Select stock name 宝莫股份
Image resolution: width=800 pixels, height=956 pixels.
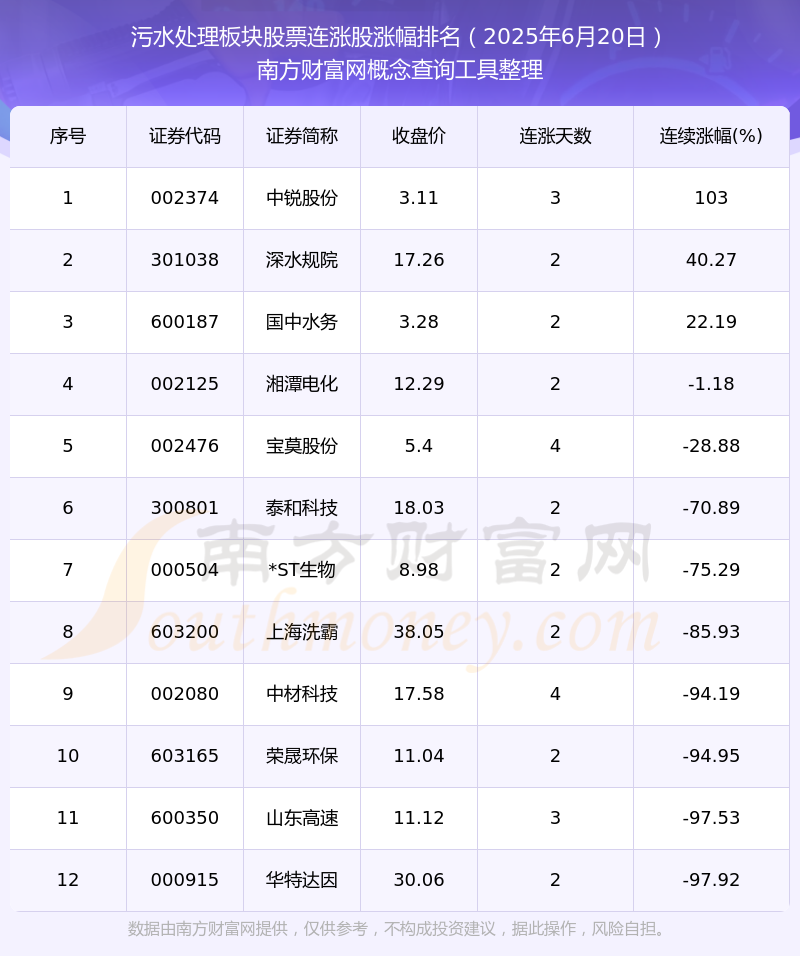[x=302, y=446]
